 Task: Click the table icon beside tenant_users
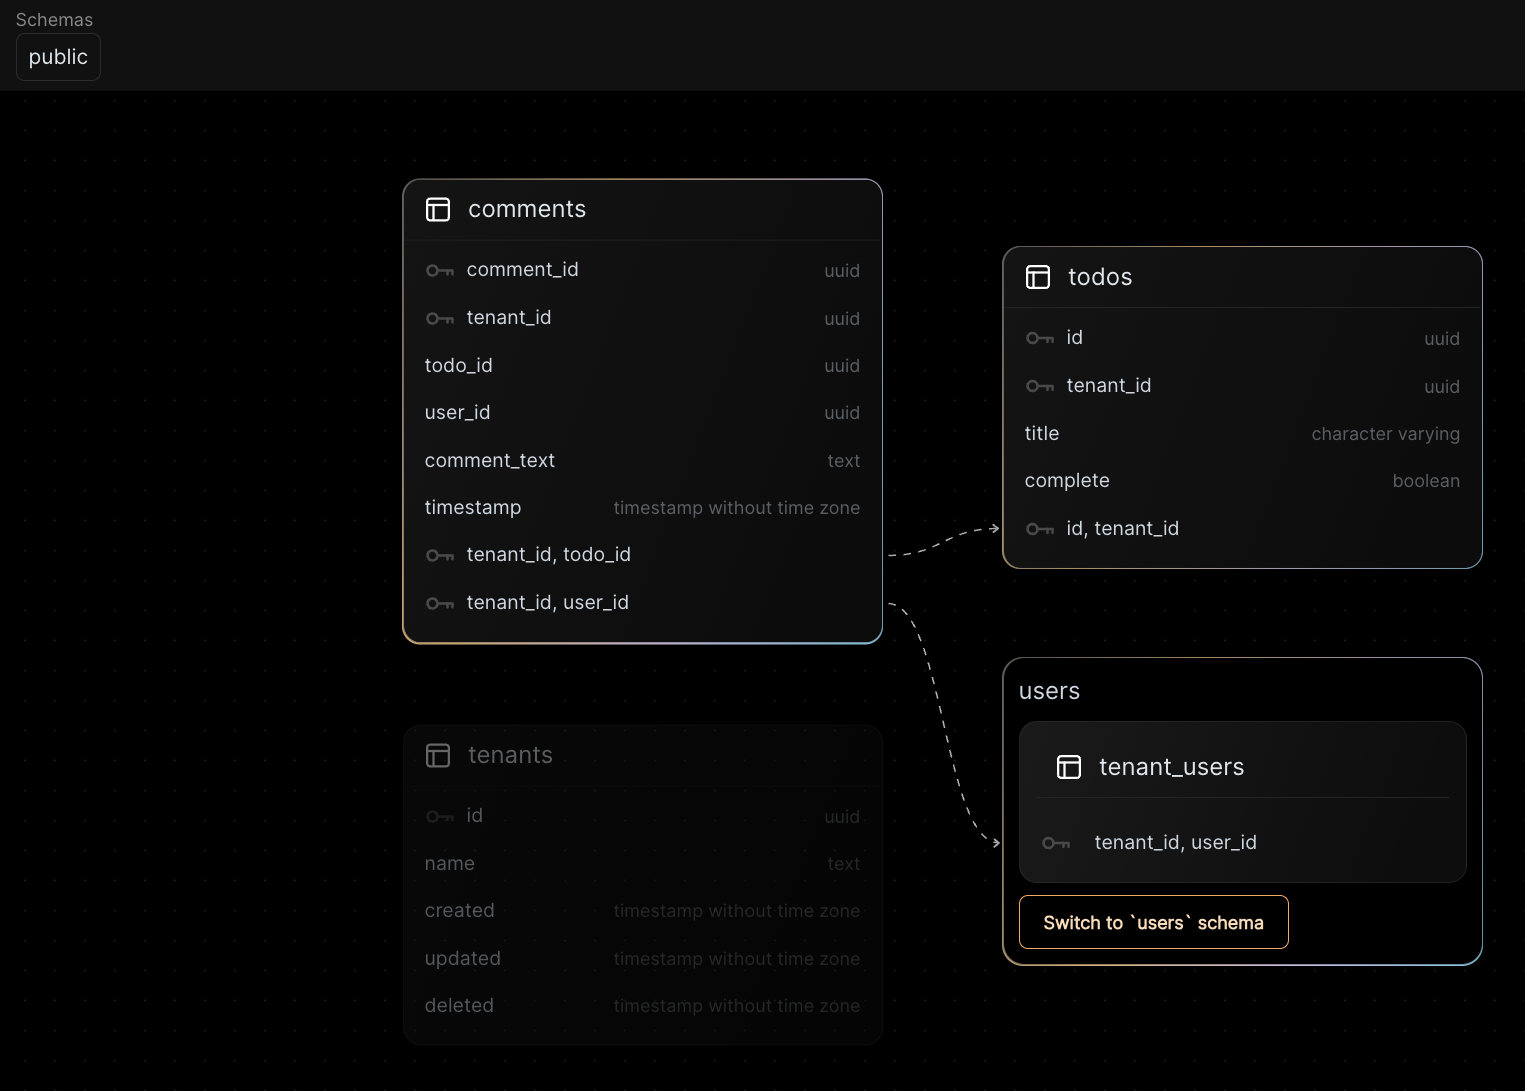(1069, 767)
